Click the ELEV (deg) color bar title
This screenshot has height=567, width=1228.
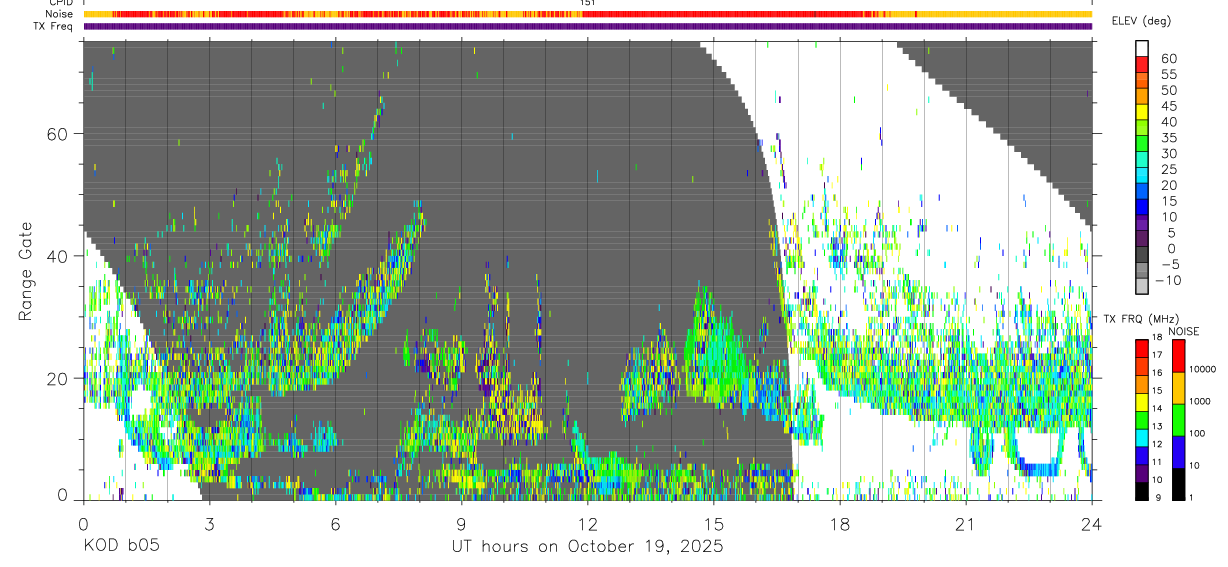click(x=1142, y=21)
